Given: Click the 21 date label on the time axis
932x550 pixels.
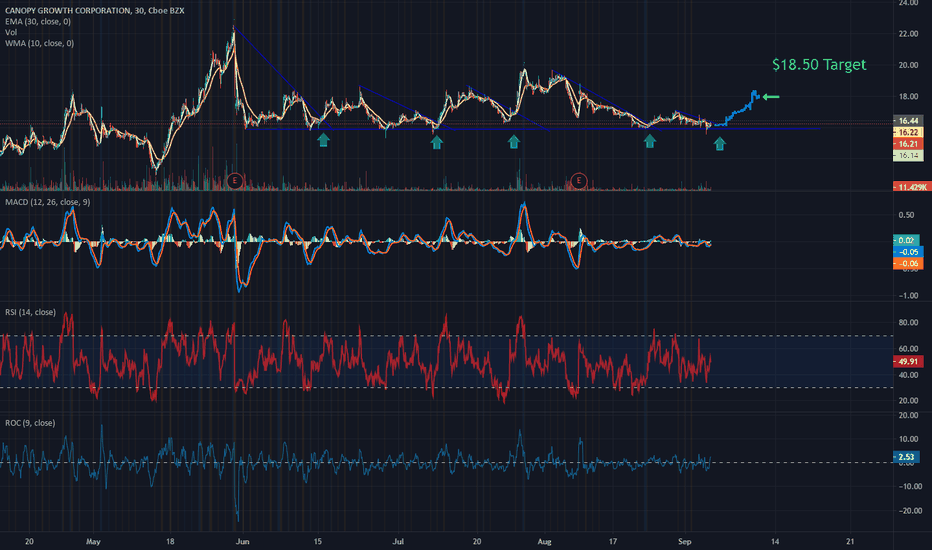Looking at the screenshot, I should 850,542.
